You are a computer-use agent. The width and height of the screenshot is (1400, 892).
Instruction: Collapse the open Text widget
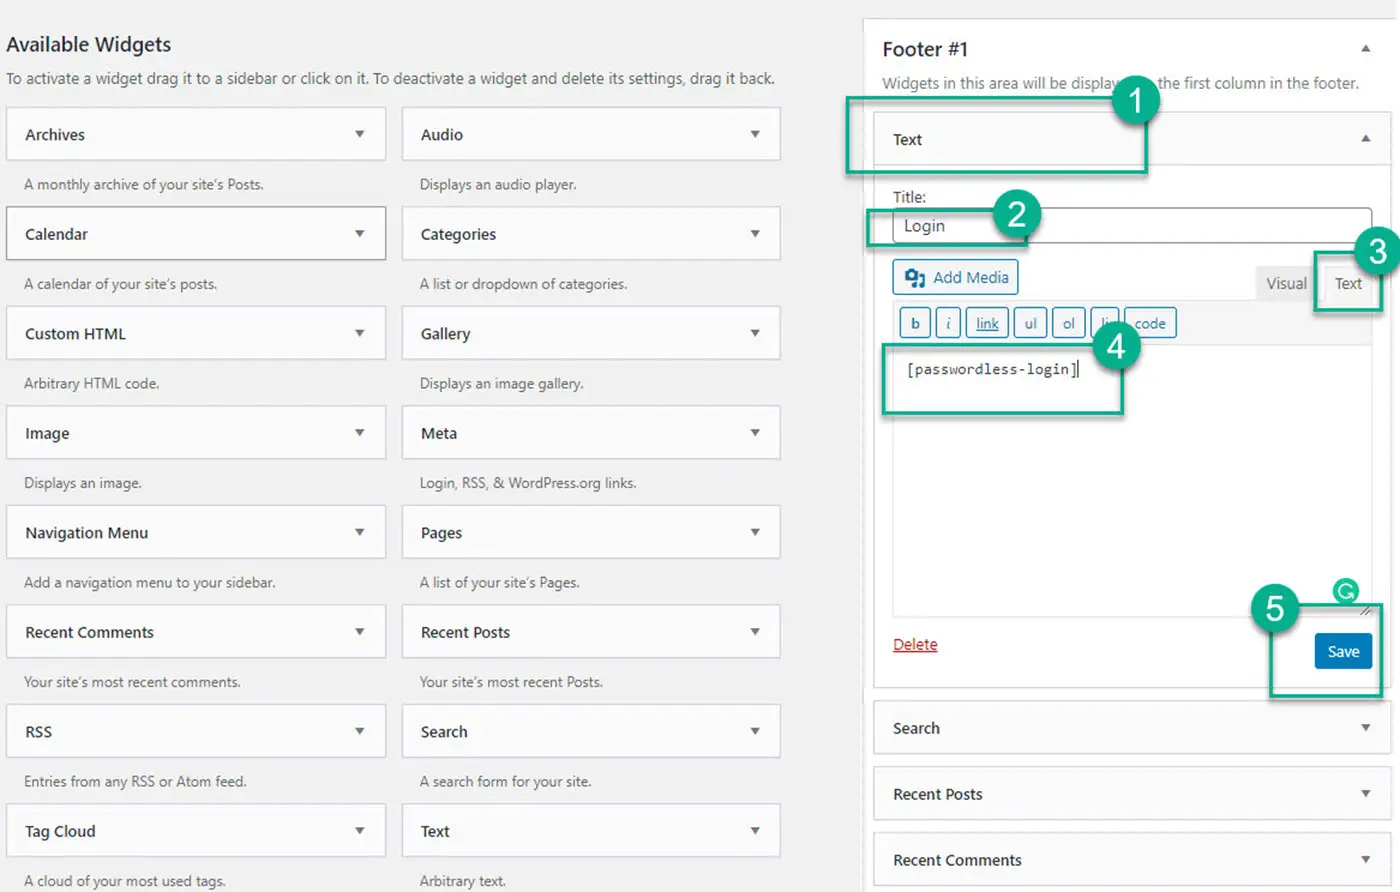click(x=1364, y=139)
